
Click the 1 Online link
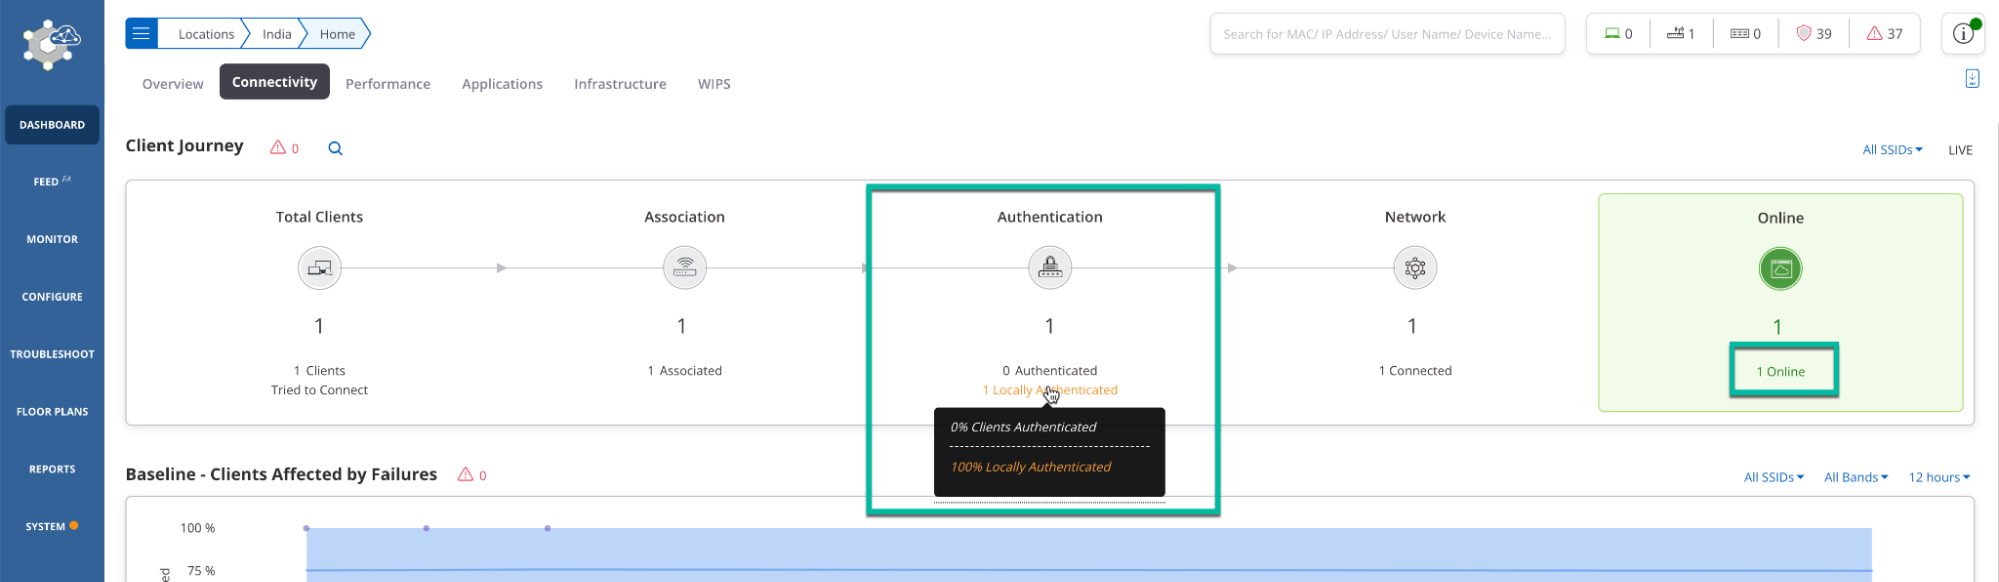(1780, 372)
